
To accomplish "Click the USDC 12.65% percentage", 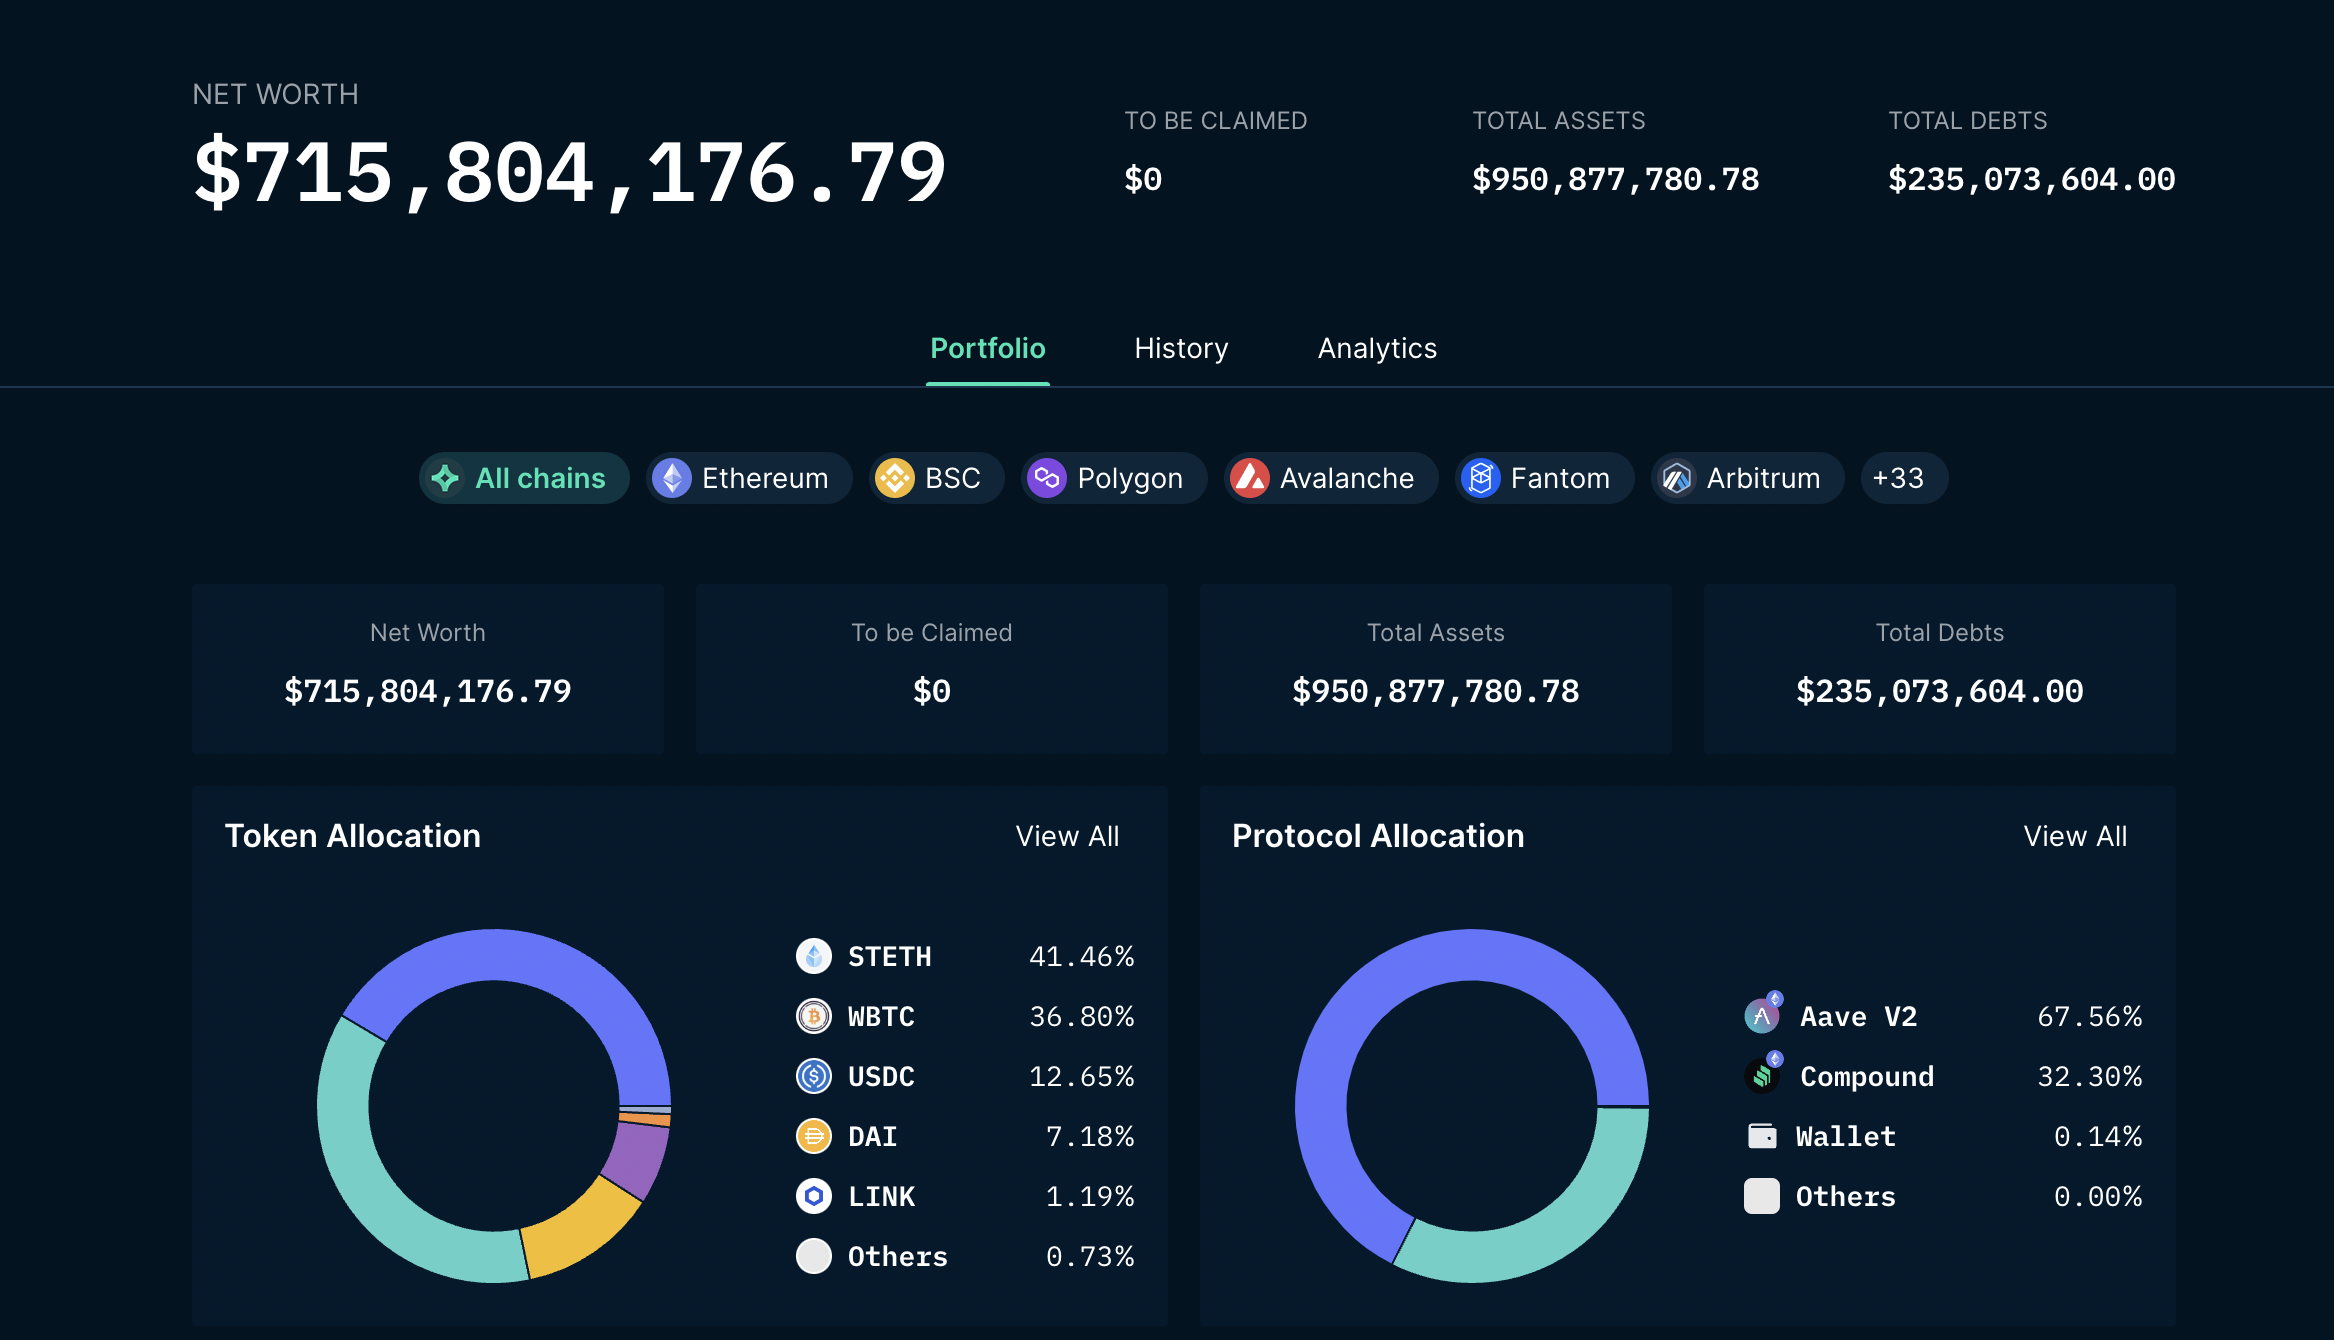I will tap(1082, 1077).
